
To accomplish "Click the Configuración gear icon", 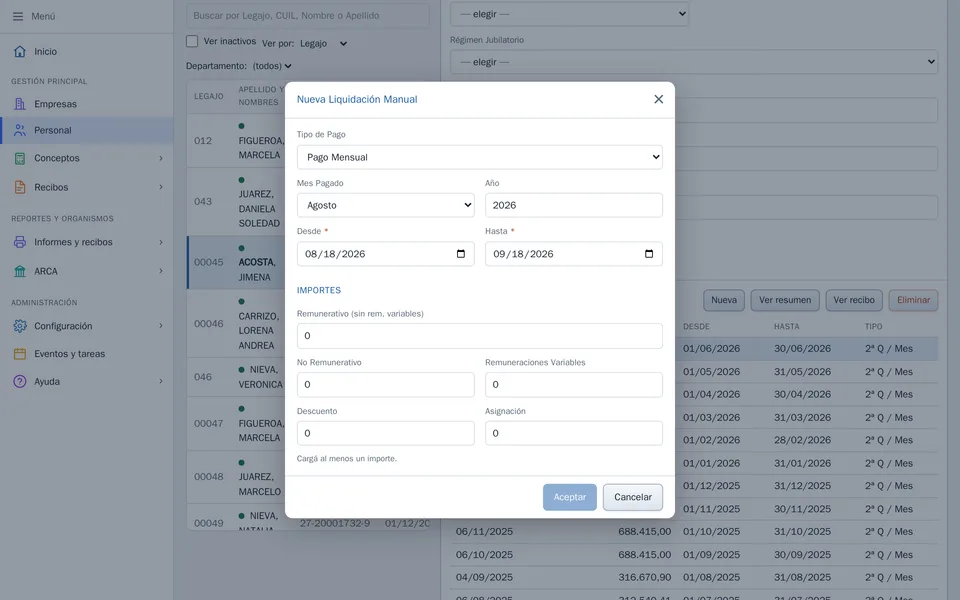I will pyautogui.click(x=20, y=326).
